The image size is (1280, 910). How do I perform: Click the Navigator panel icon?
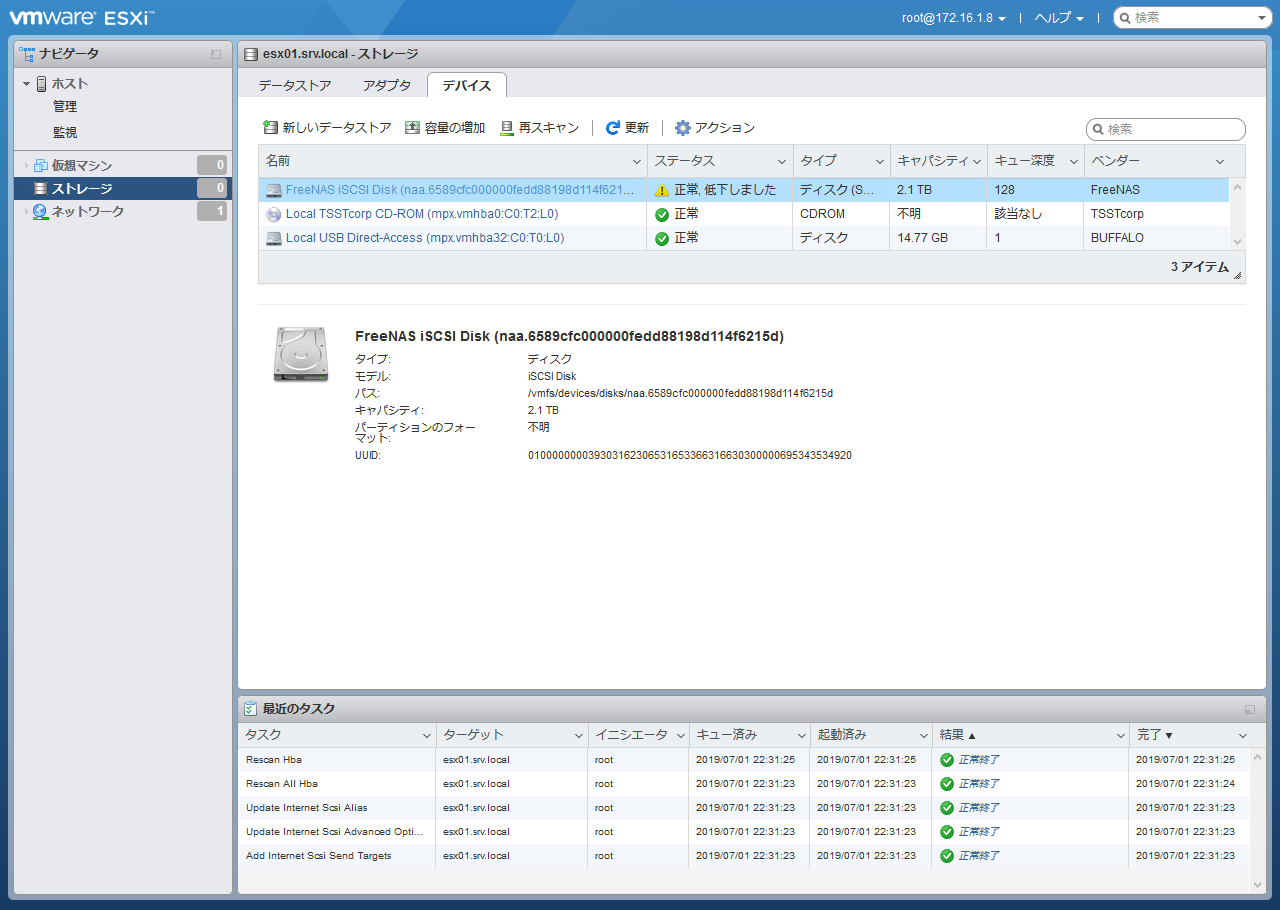click(x=27, y=54)
